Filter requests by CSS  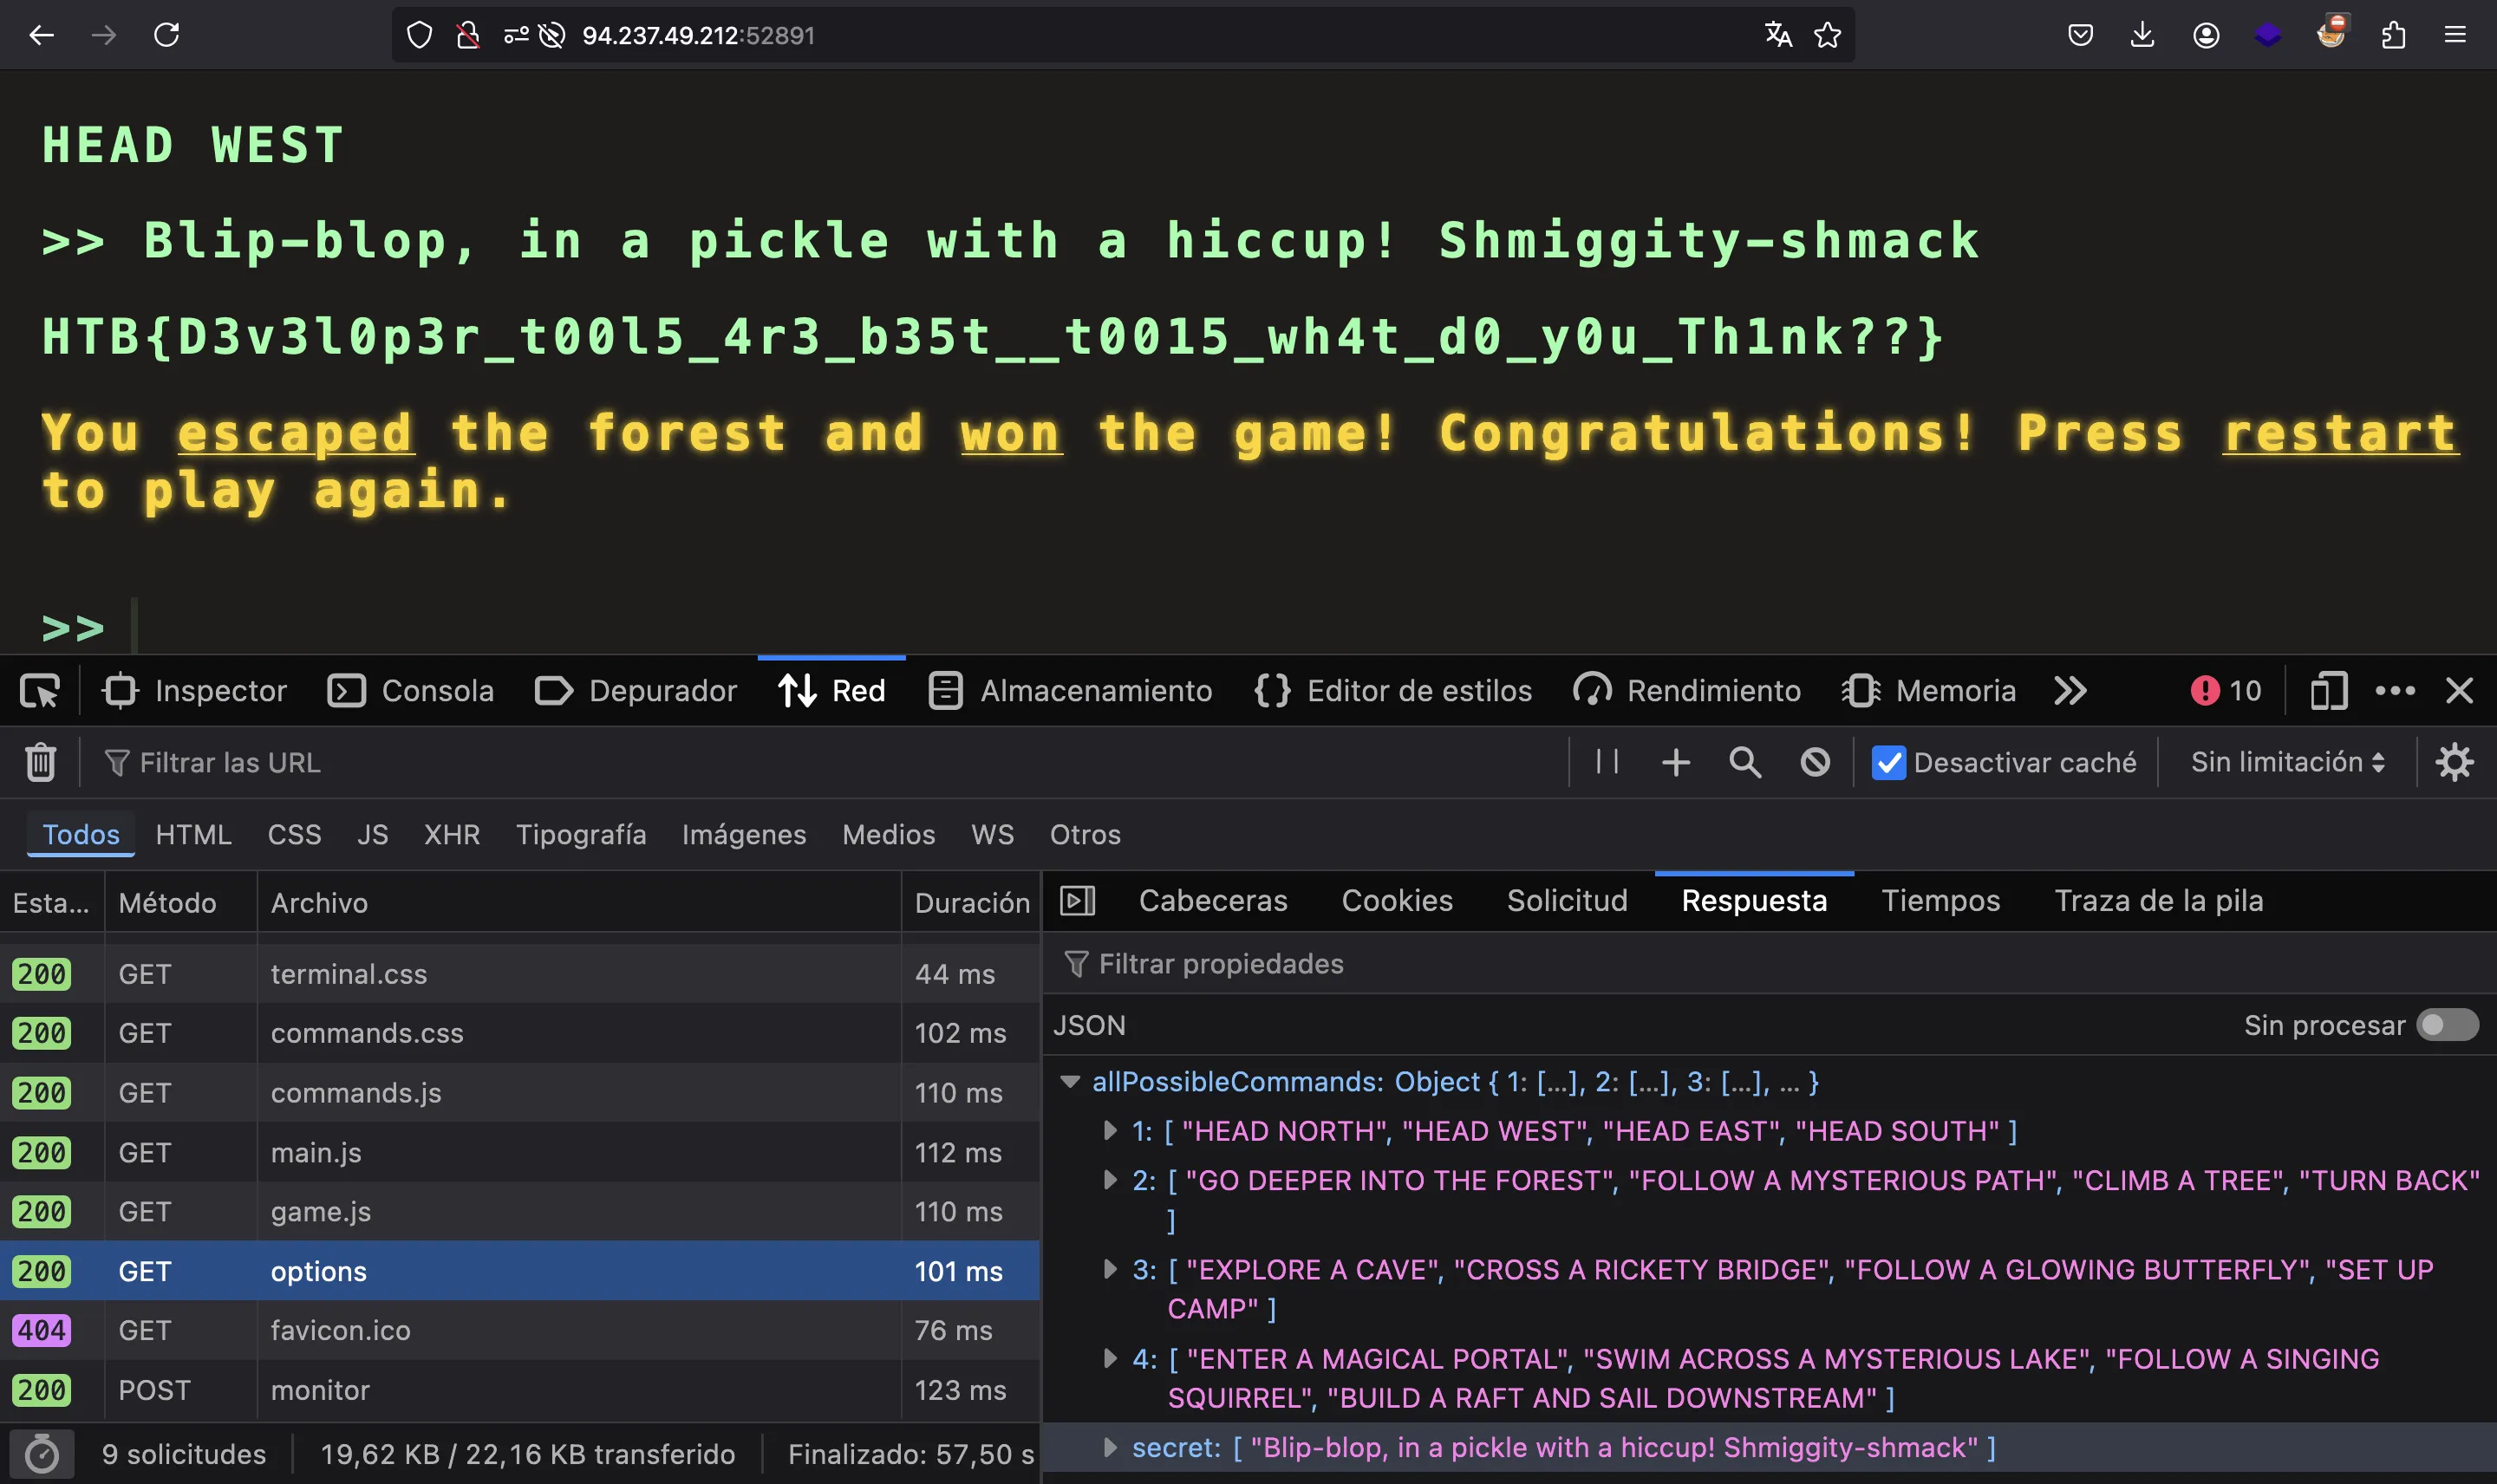click(x=294, y=835)
